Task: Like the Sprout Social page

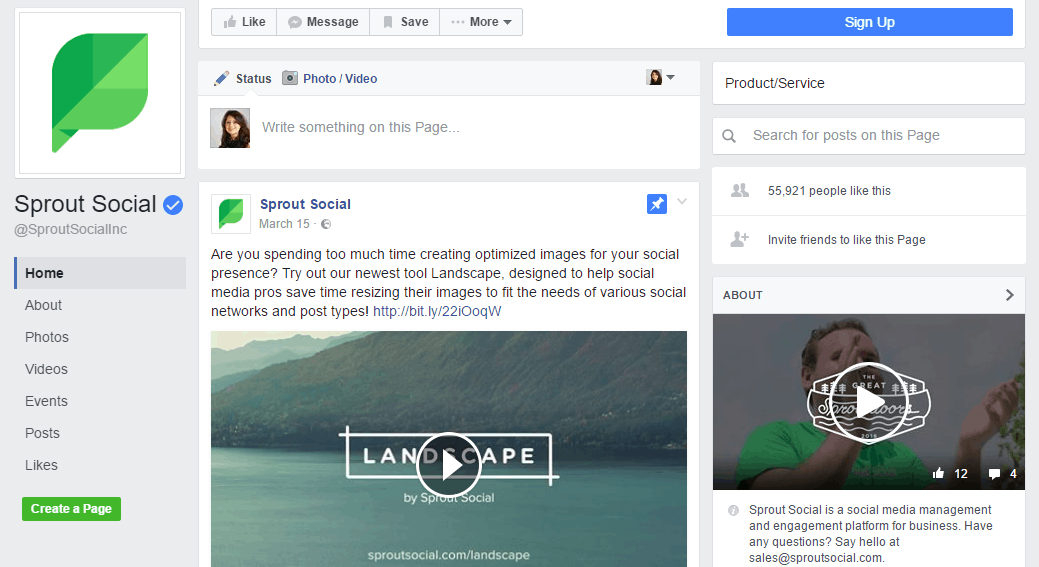Action: [x=244, y=22]
